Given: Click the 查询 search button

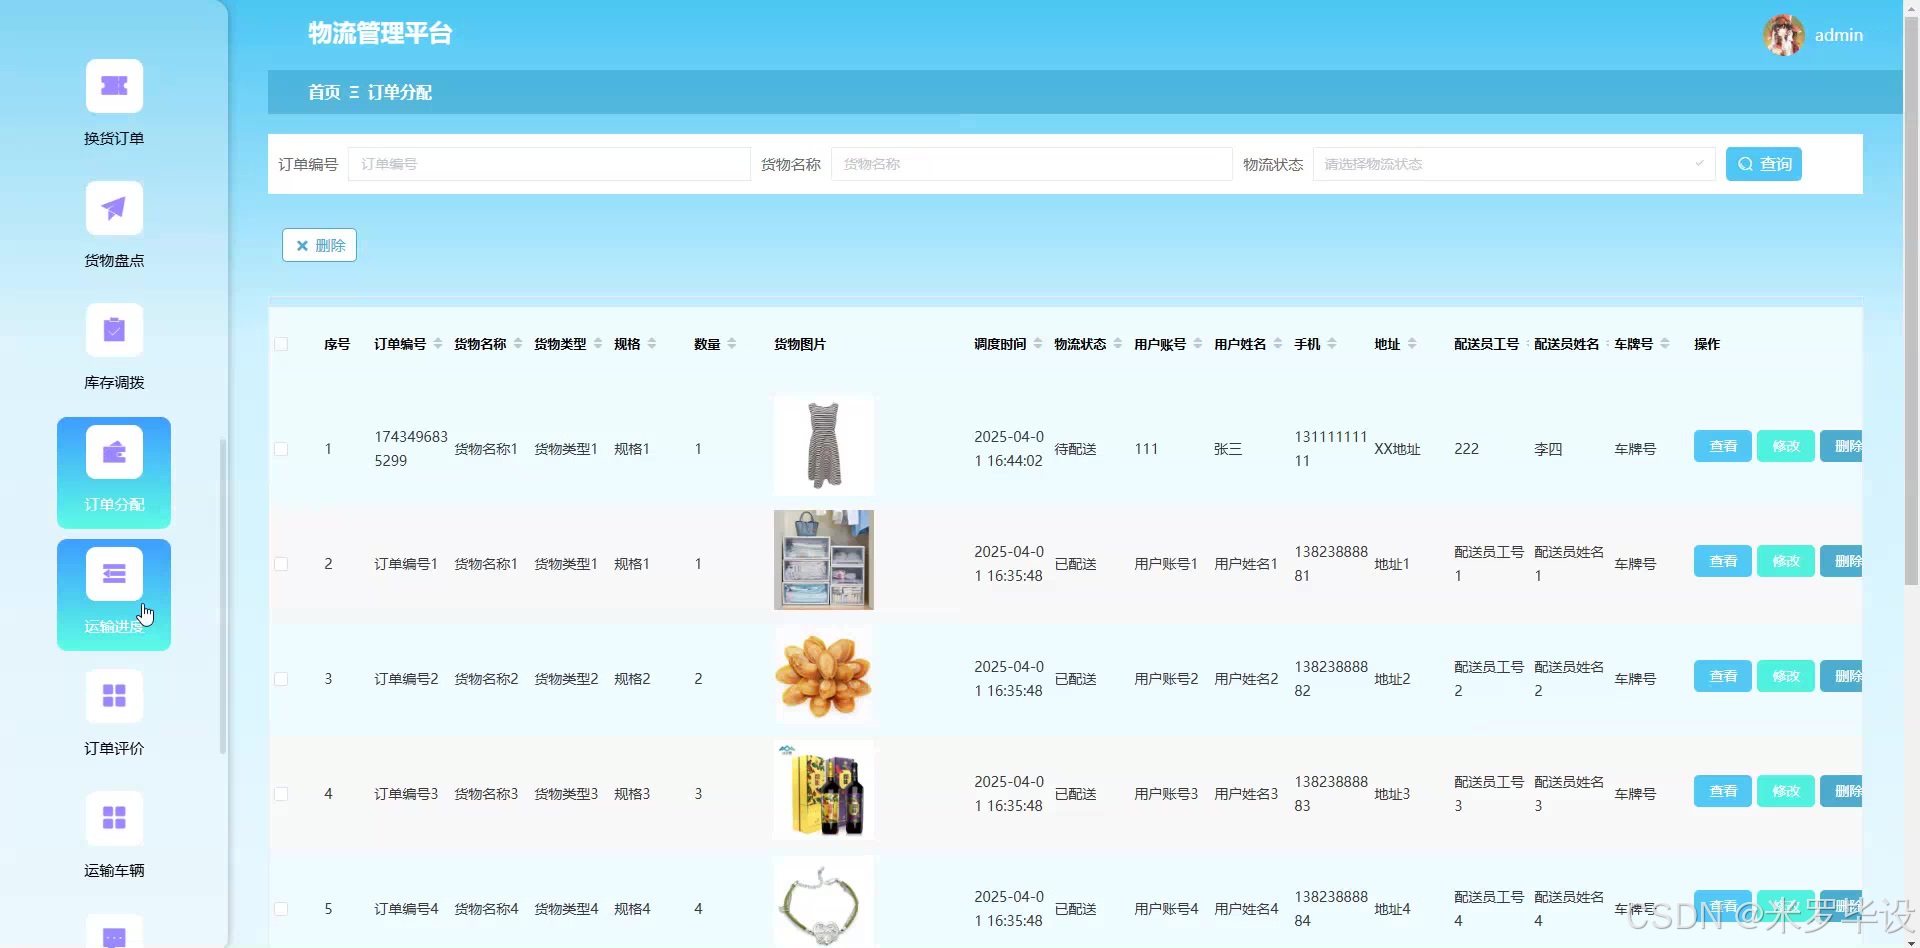Looking at the screenshot, I should tap(1764, 164).
